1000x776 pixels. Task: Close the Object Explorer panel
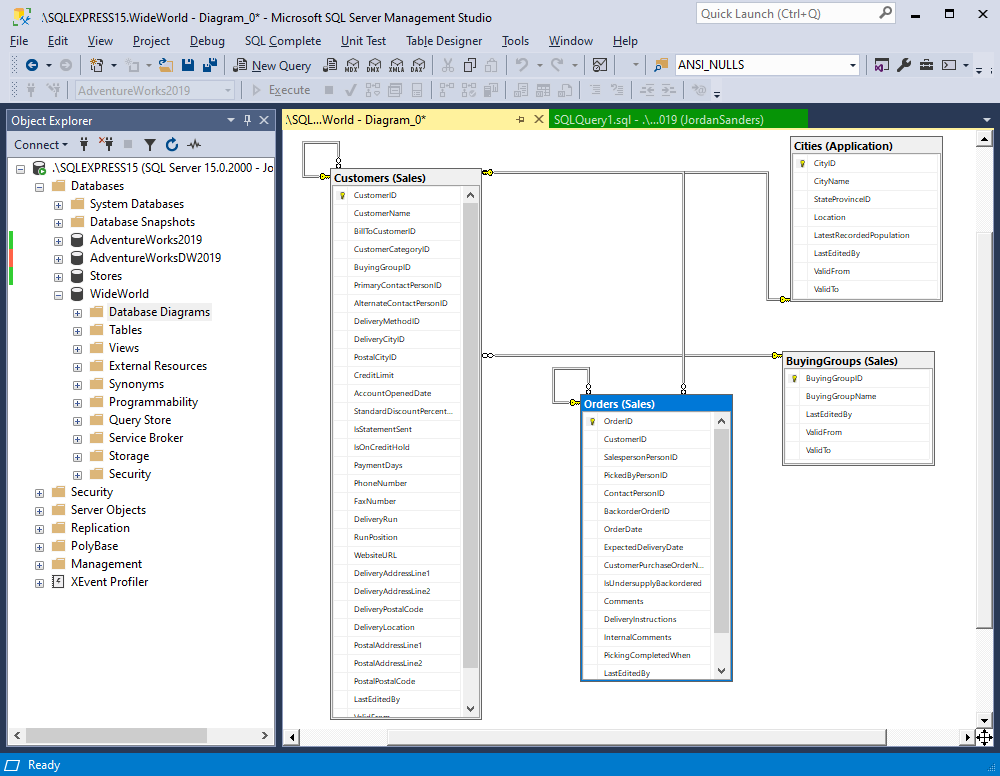(x=264, y=120)
